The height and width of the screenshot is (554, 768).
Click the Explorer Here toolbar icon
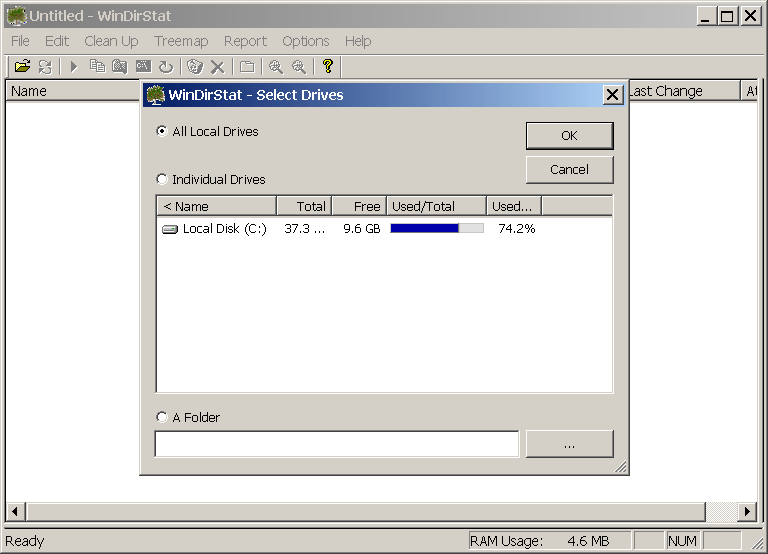point(120,66)
